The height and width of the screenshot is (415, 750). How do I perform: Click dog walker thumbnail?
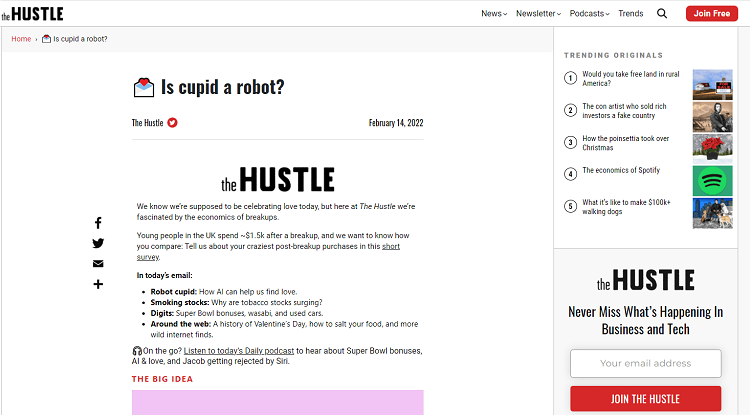[x=712, y=213]
